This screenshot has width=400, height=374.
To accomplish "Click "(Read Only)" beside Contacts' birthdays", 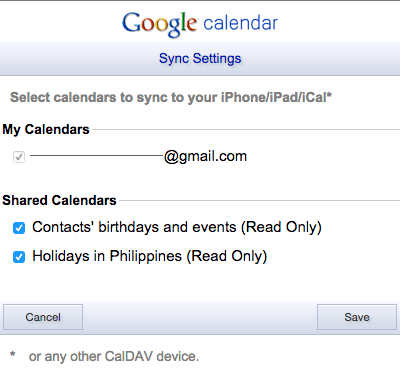I will click(281, 227).
